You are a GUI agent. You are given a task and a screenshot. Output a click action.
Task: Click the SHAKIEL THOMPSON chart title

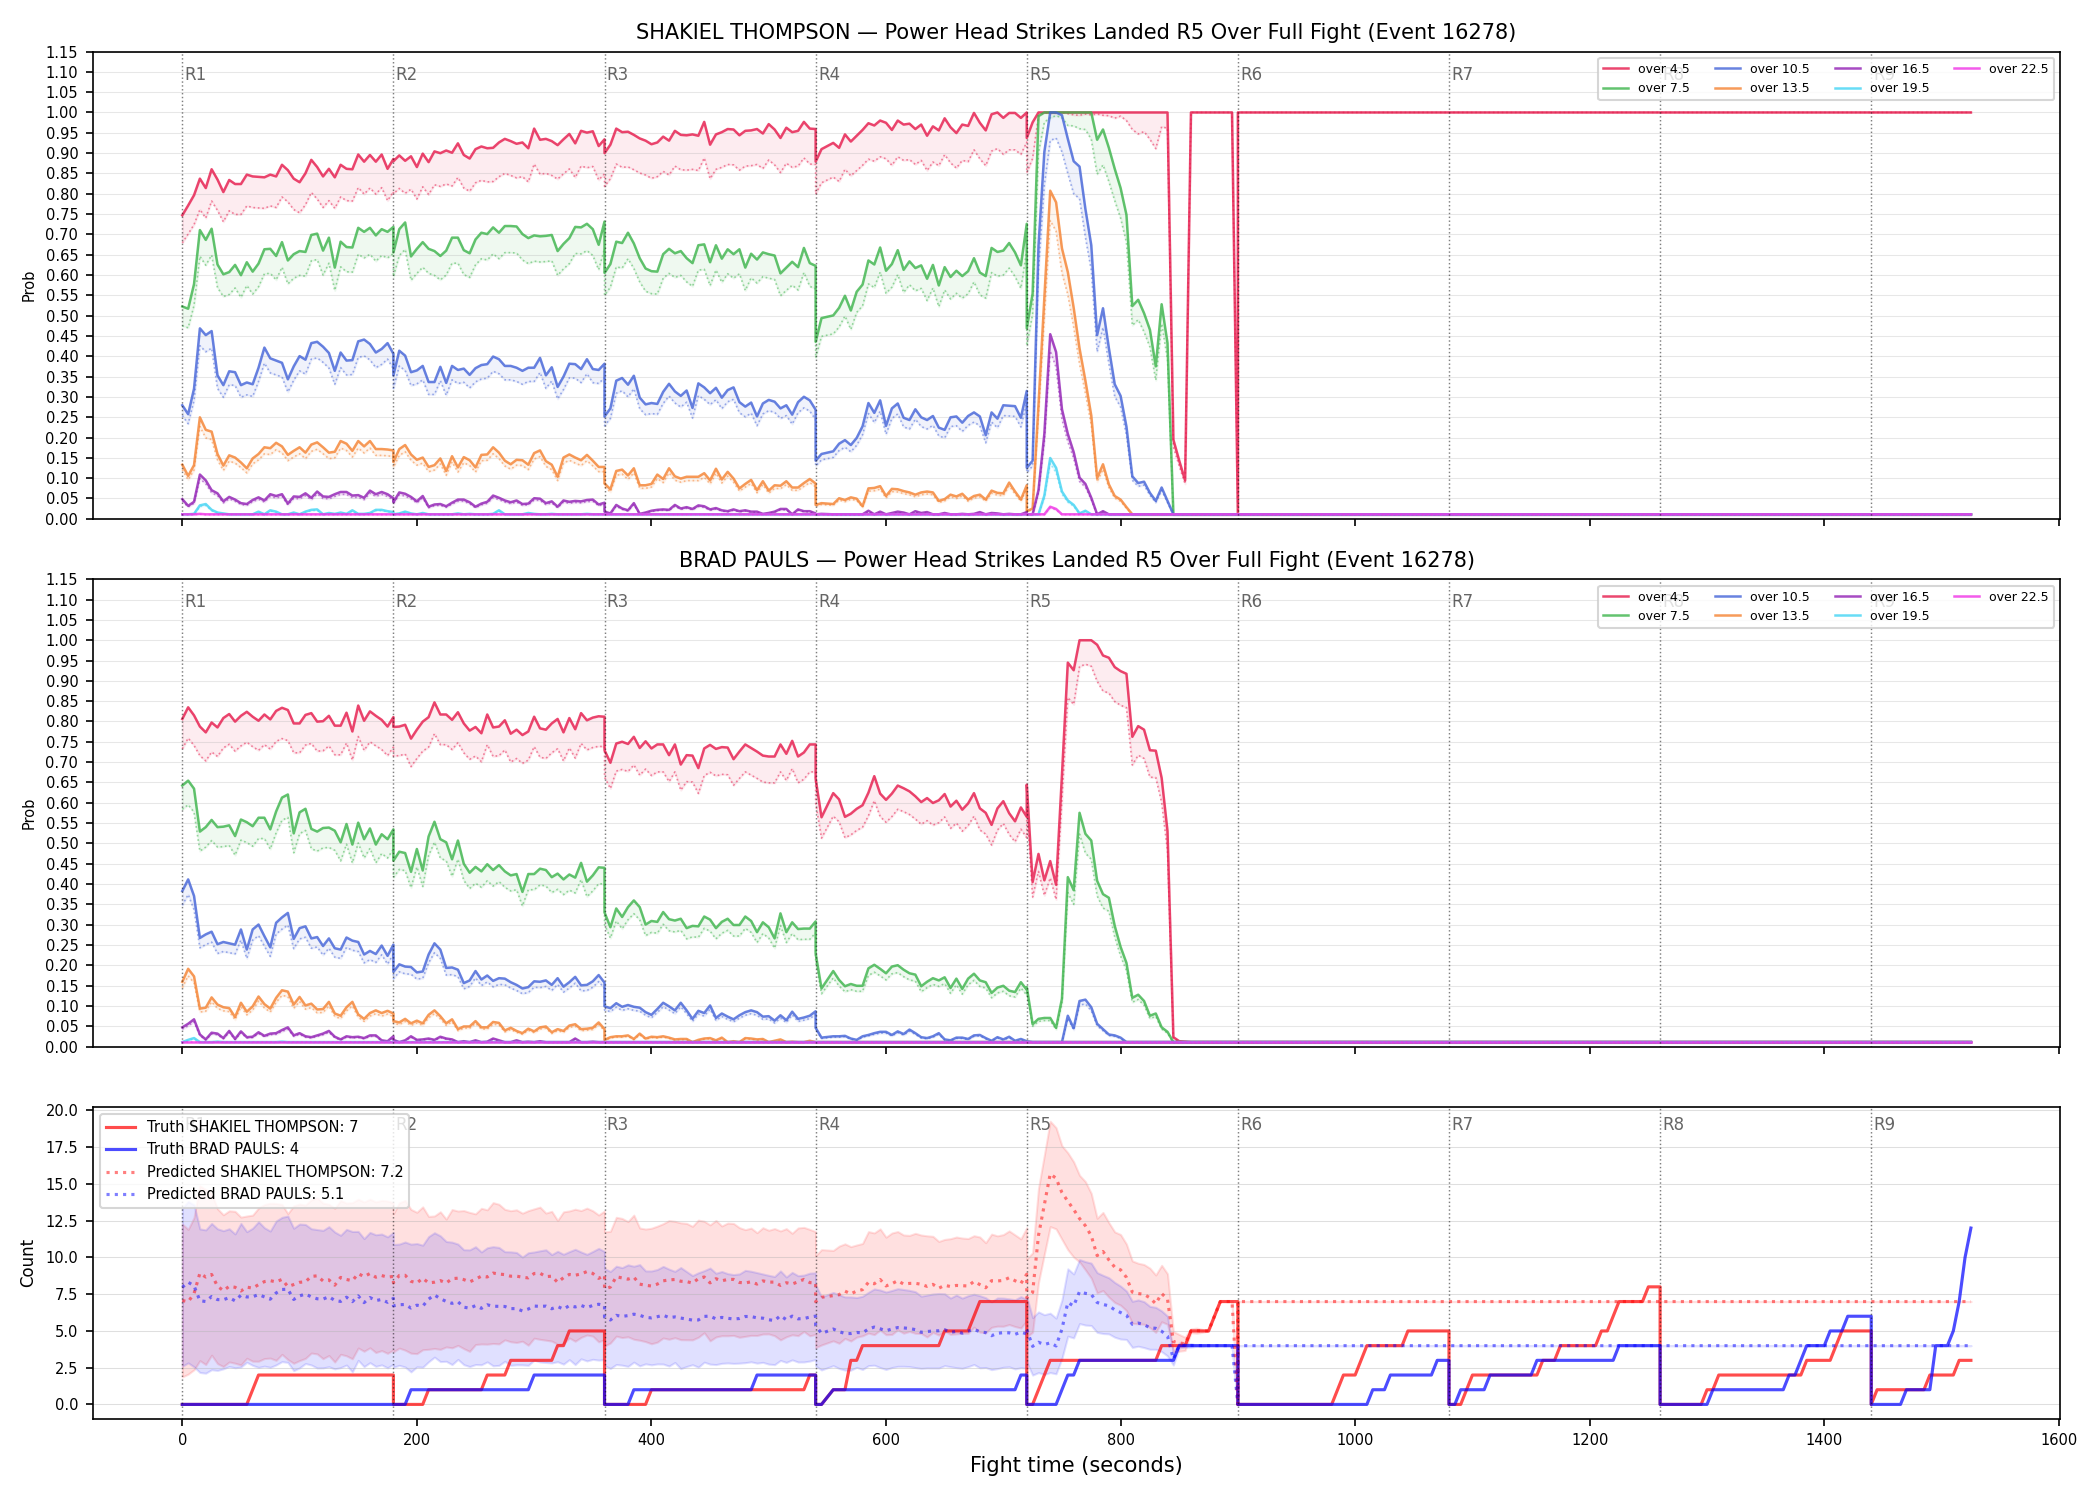tap(1076, 32)
